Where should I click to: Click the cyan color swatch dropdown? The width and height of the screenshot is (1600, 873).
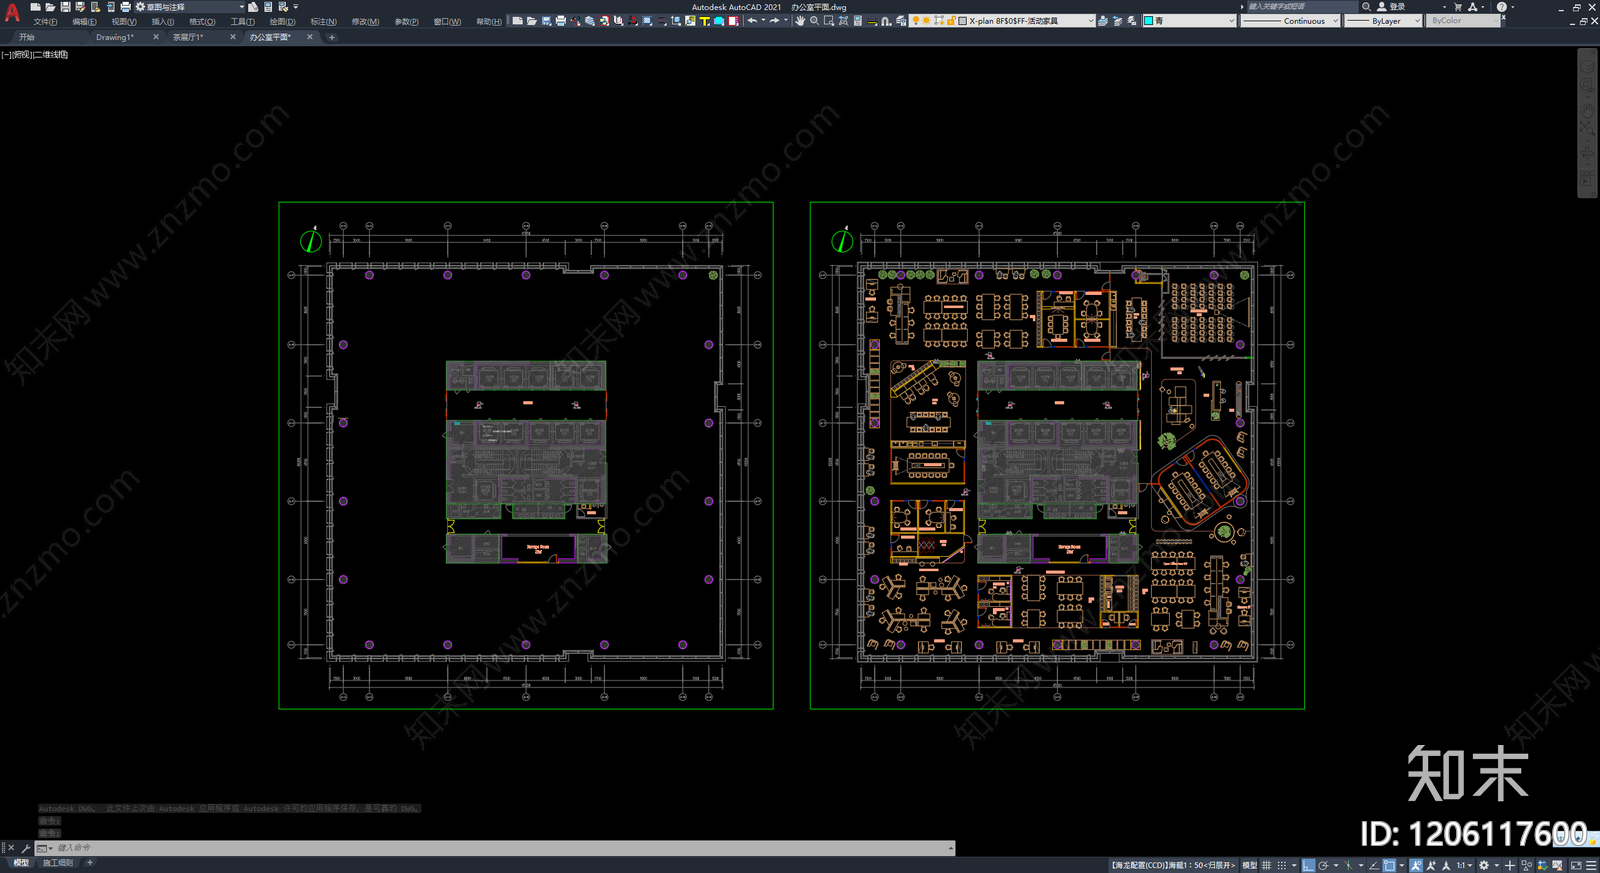pos(1190,20)
